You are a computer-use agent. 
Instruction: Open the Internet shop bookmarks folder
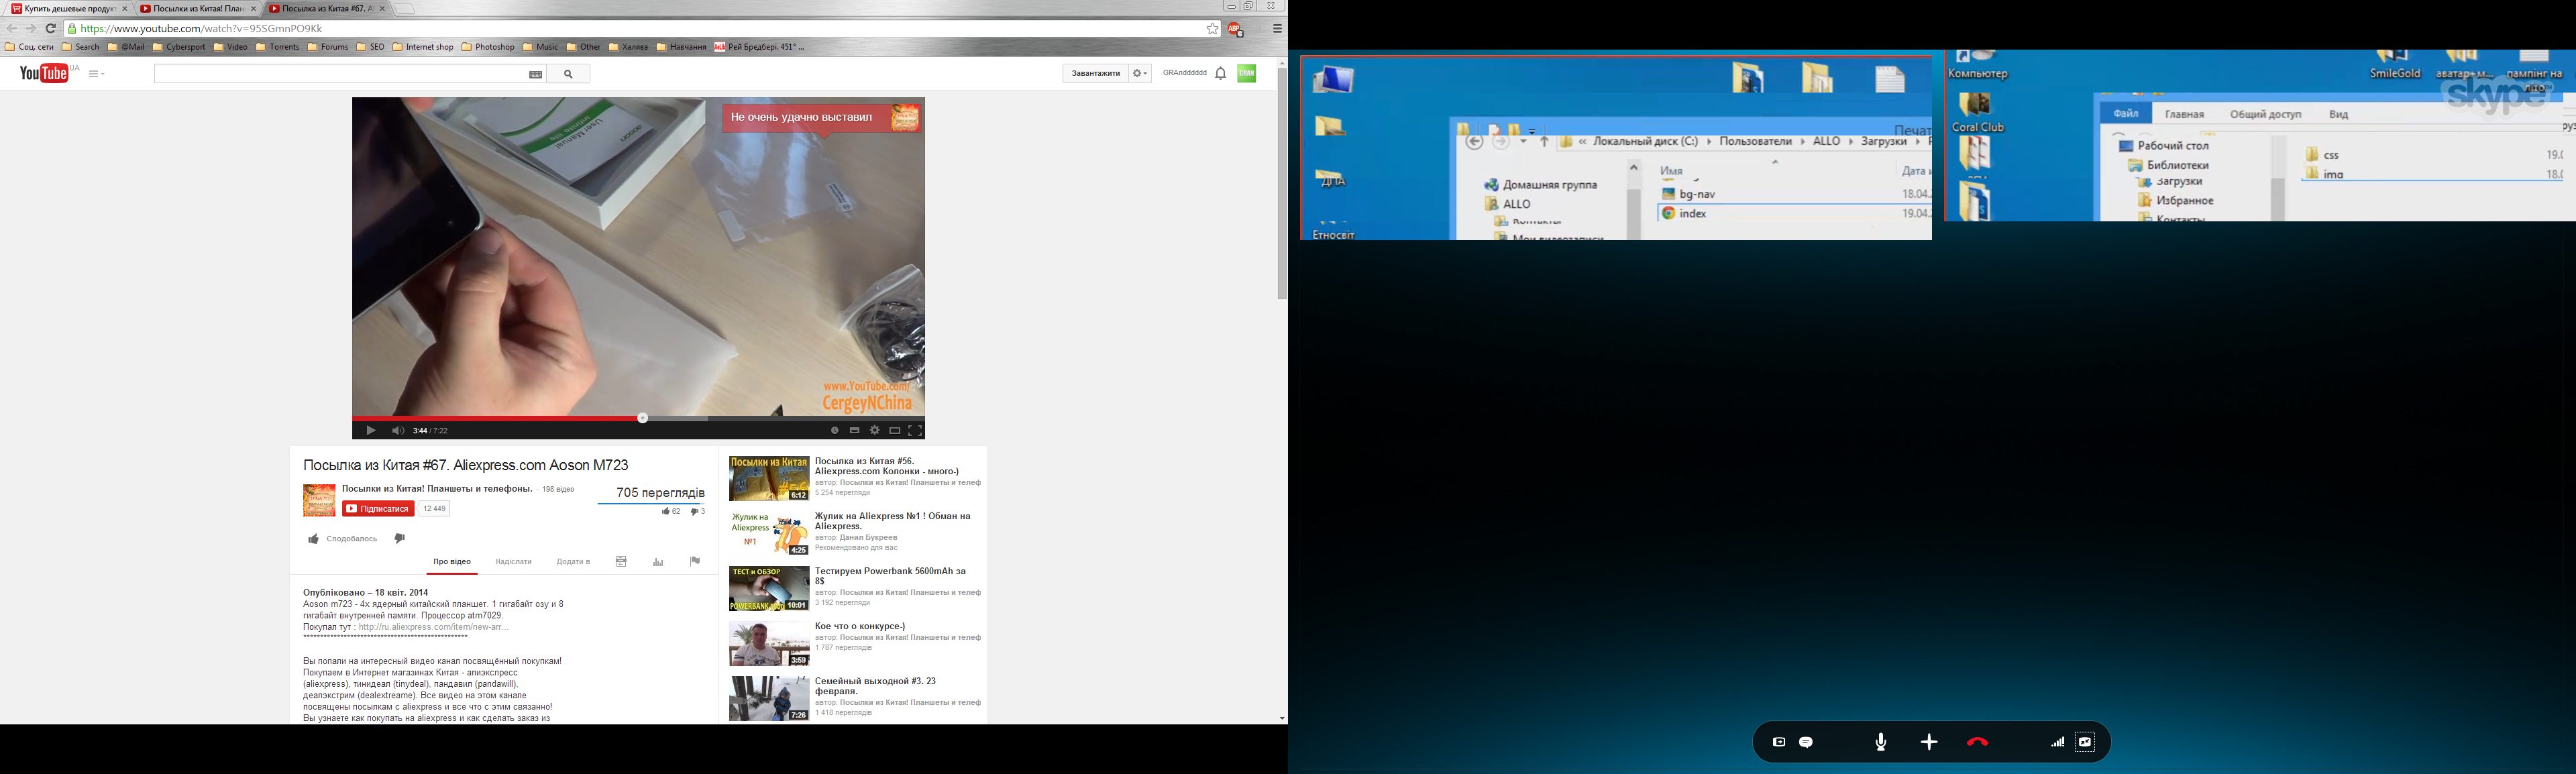[423, 47]
